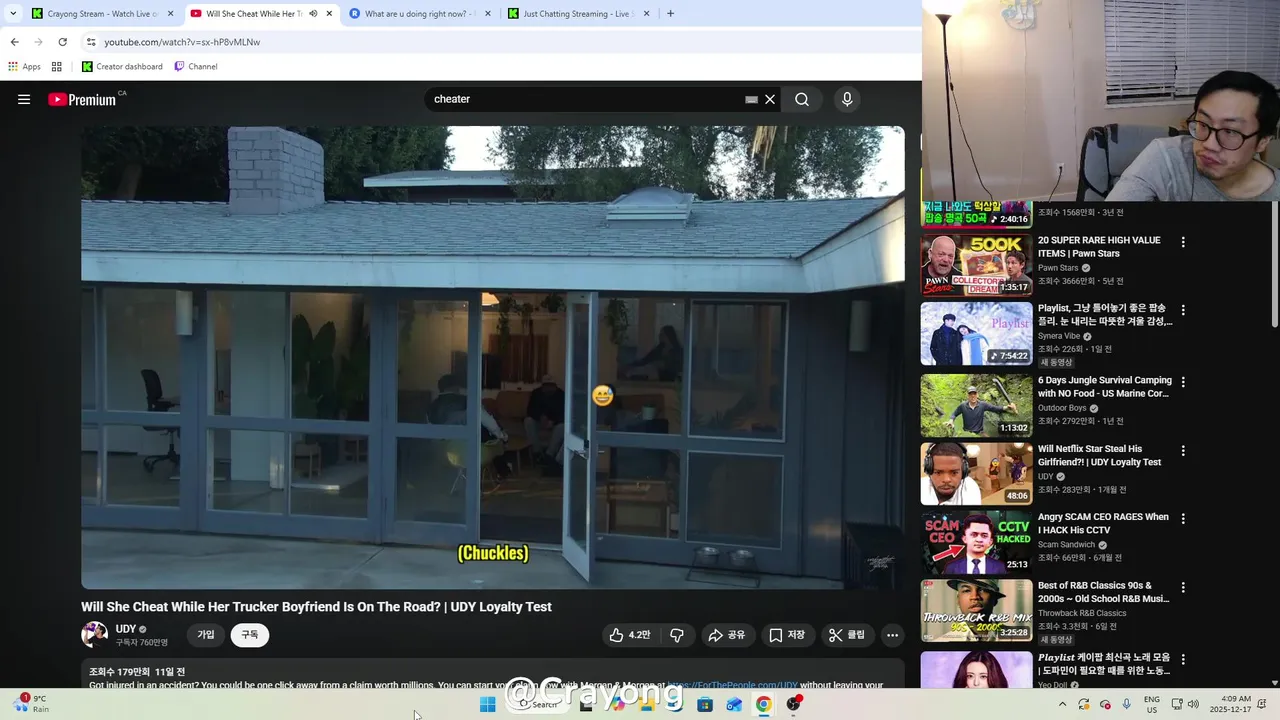Open options menu for Netflix Star Loyalty Test video
Viewport: 1280px width, 720px height.
click(1183, 451)
